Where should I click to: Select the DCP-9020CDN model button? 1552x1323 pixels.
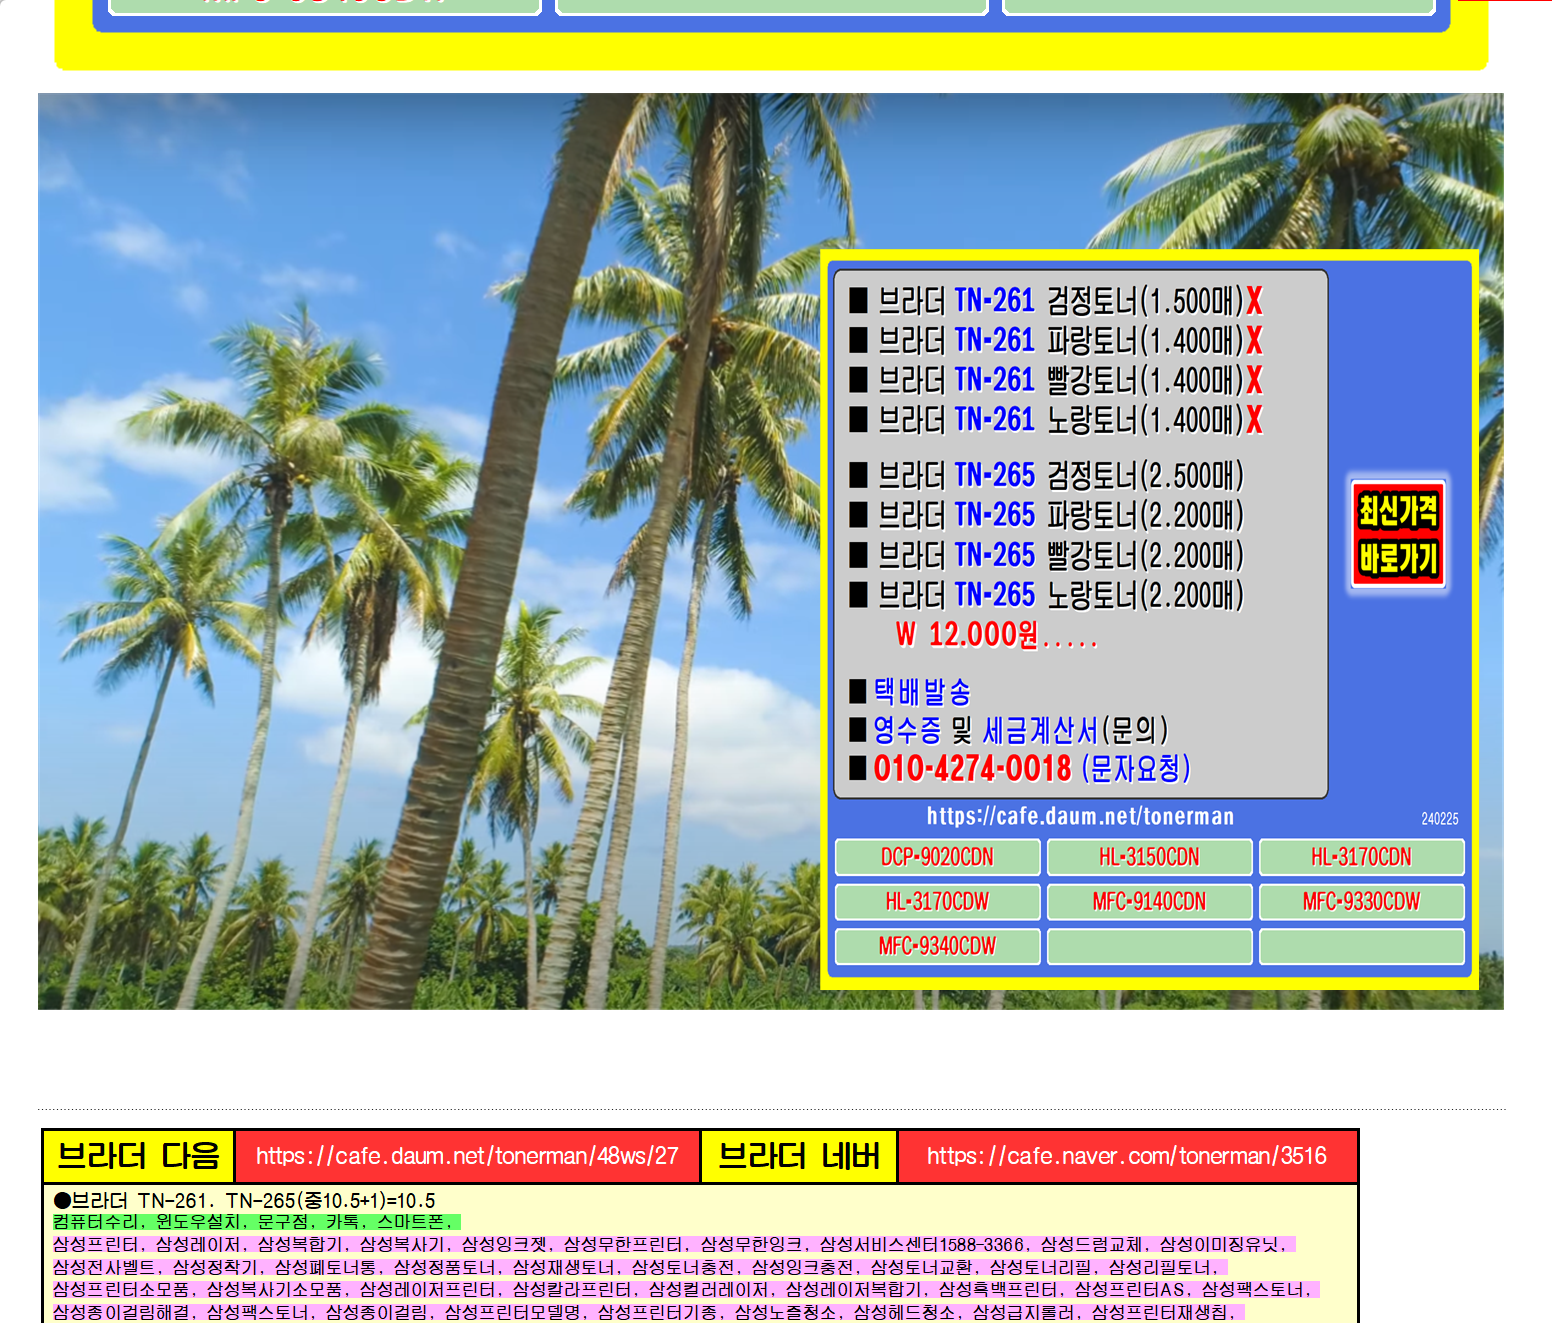tap(936, 857)
